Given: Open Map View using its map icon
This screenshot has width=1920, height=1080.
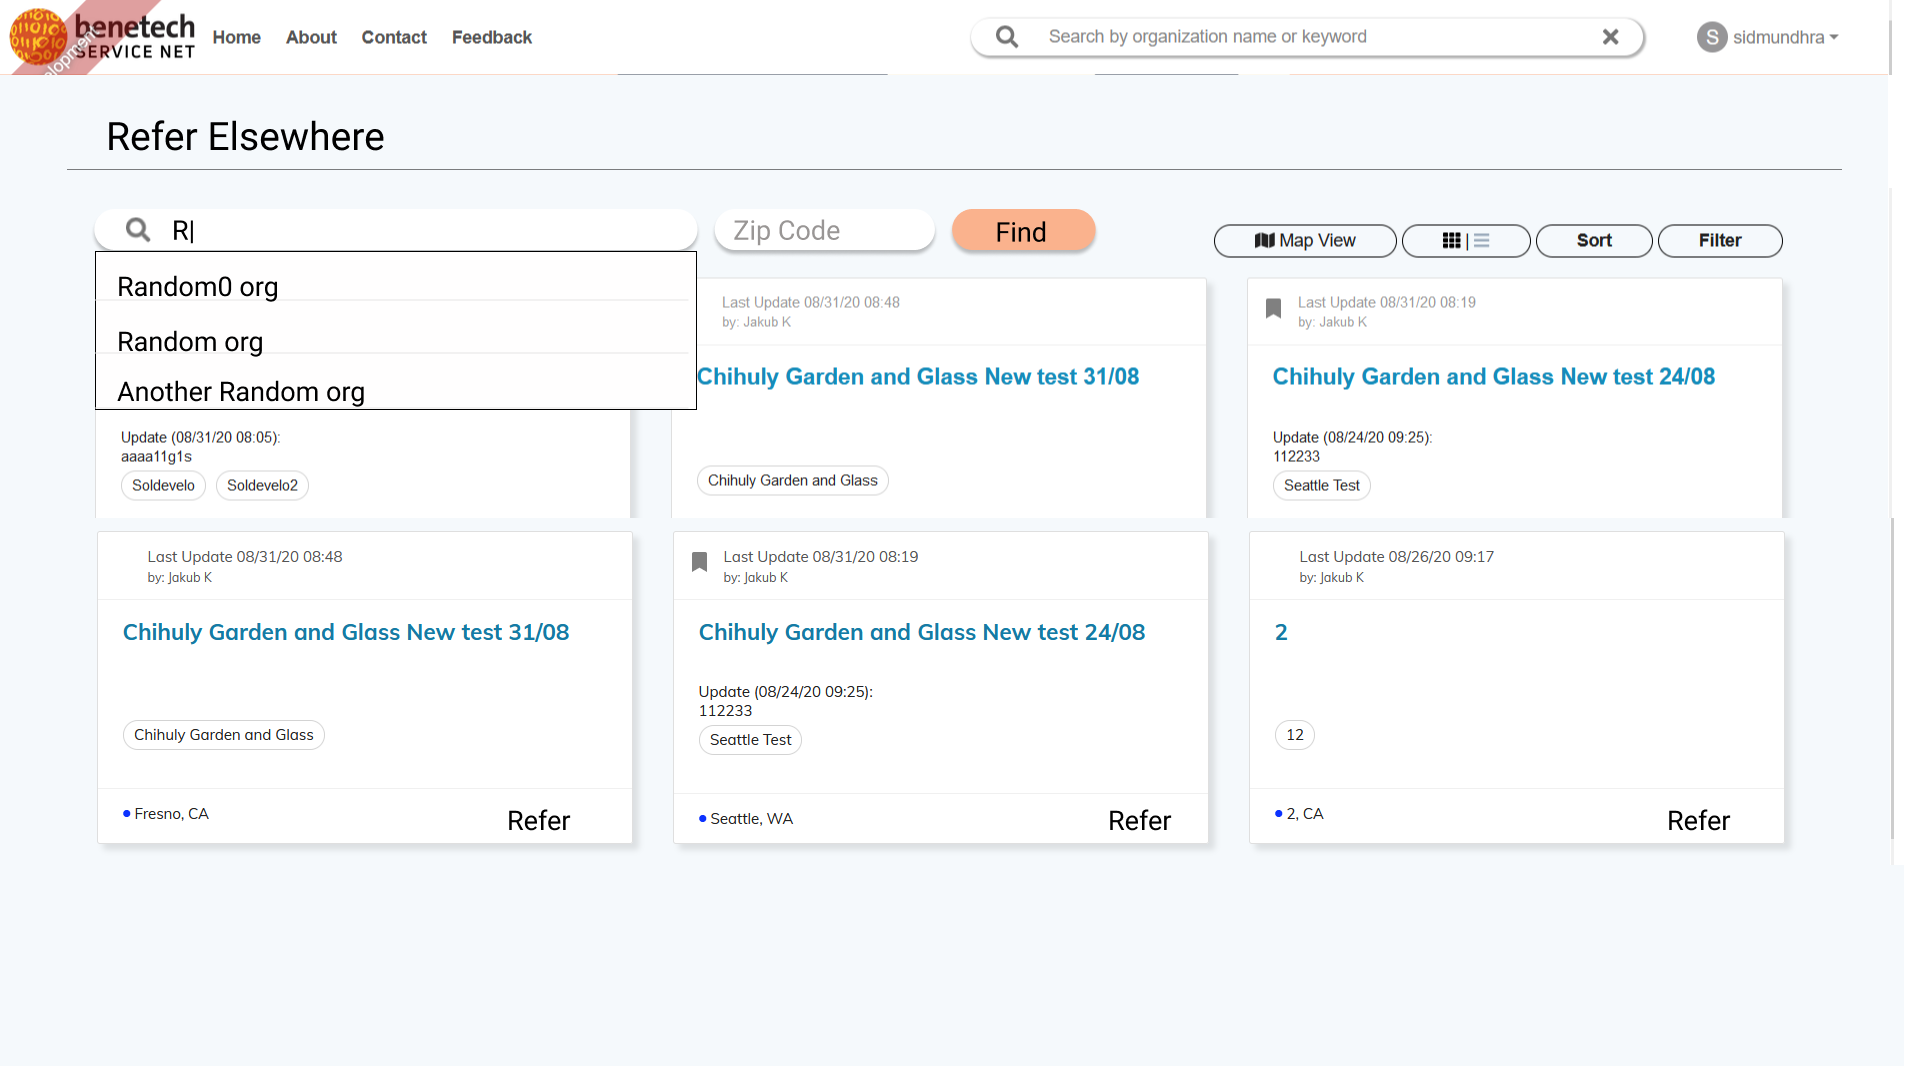Looking at the screenshot, I should pyautogui.click(x=1264, y=240).
